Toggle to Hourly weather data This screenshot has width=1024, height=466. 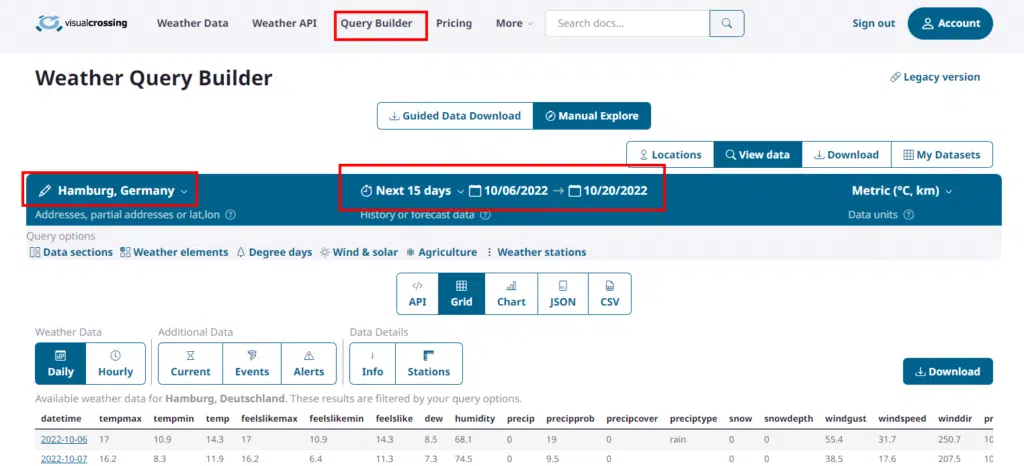(116, 364)
